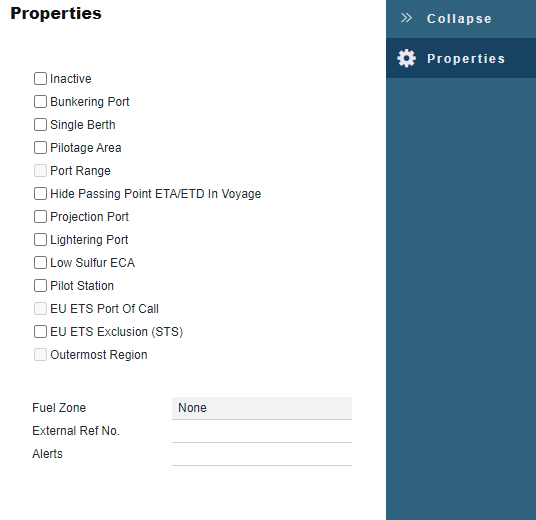Click the disabled Port Range checkbox

[x=40, y=171]
